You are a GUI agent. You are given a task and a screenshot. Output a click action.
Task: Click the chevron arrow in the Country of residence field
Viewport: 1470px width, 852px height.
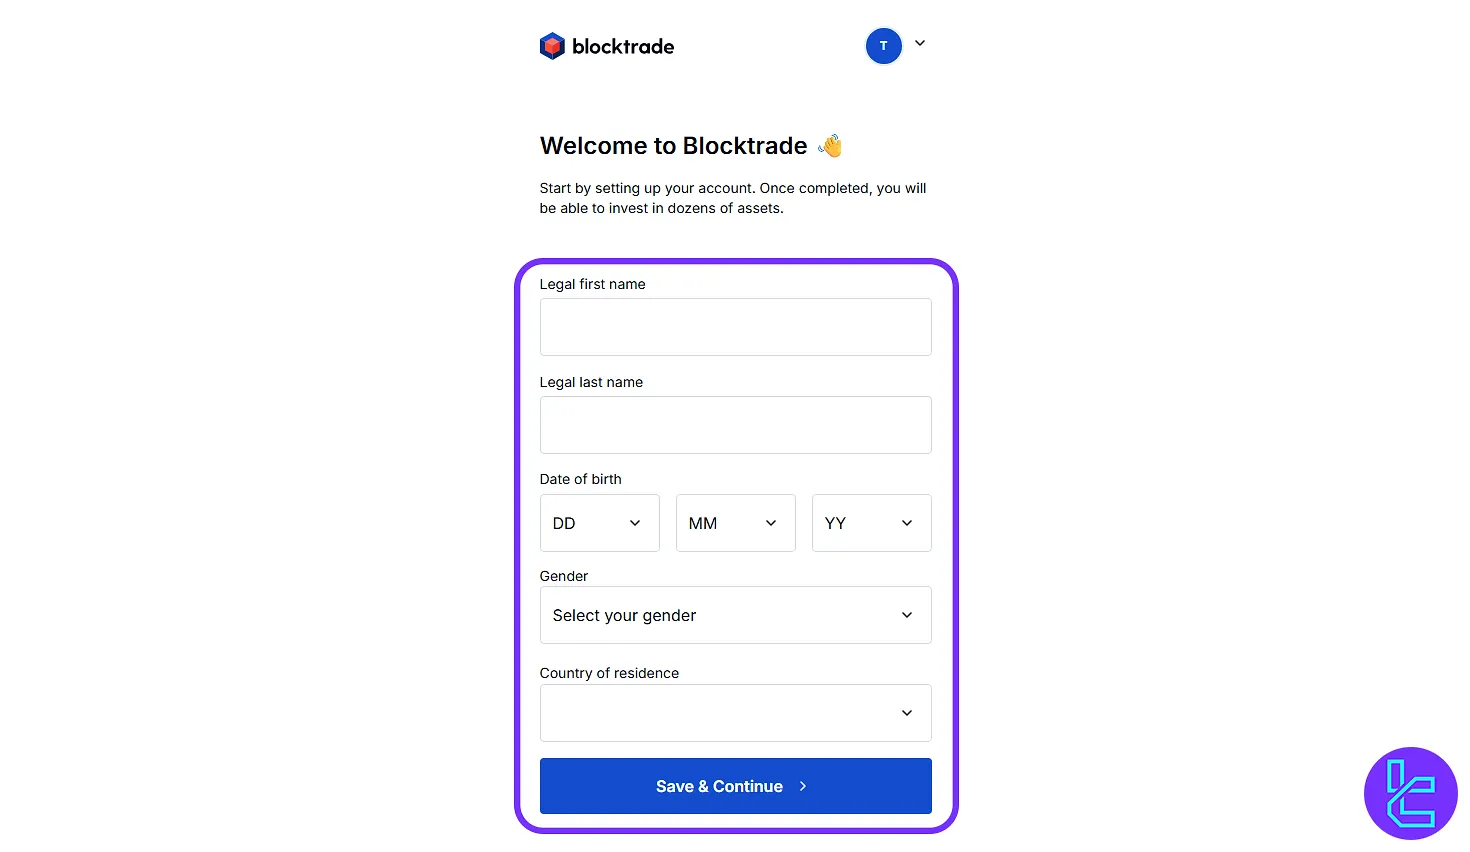(x=907, y=713)
